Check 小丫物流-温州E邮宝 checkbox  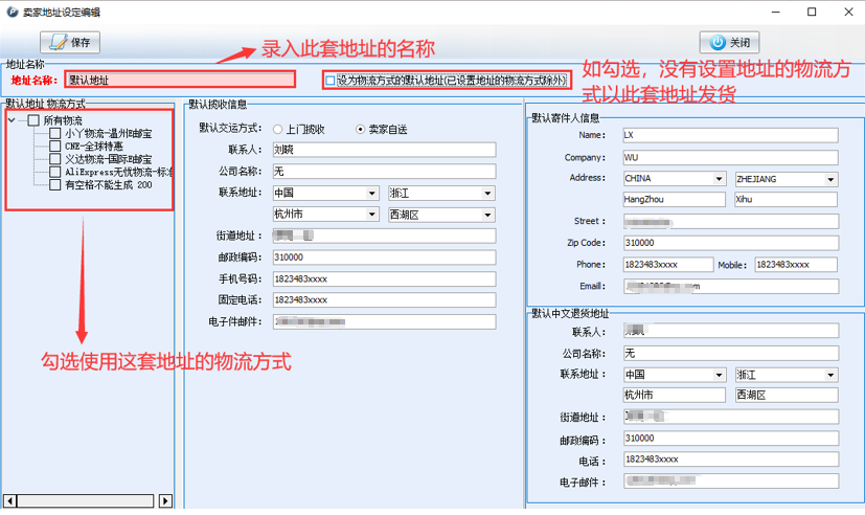55,133
